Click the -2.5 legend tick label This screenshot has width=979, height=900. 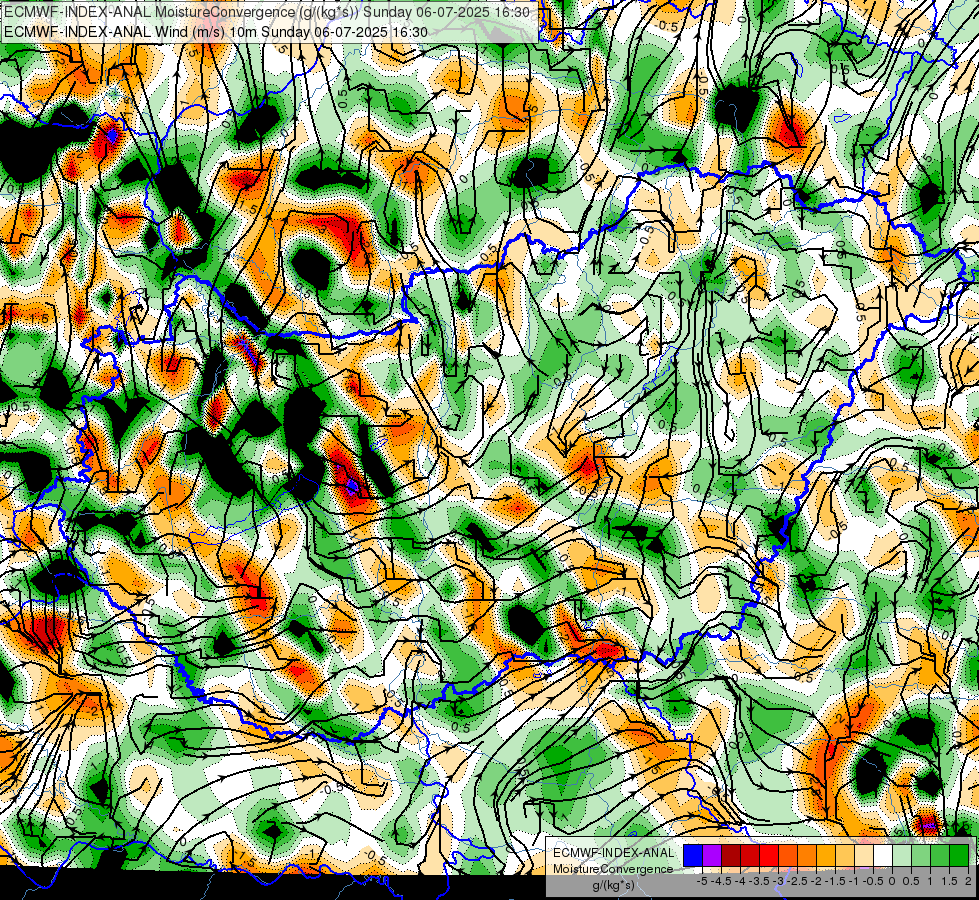point(797,881)
